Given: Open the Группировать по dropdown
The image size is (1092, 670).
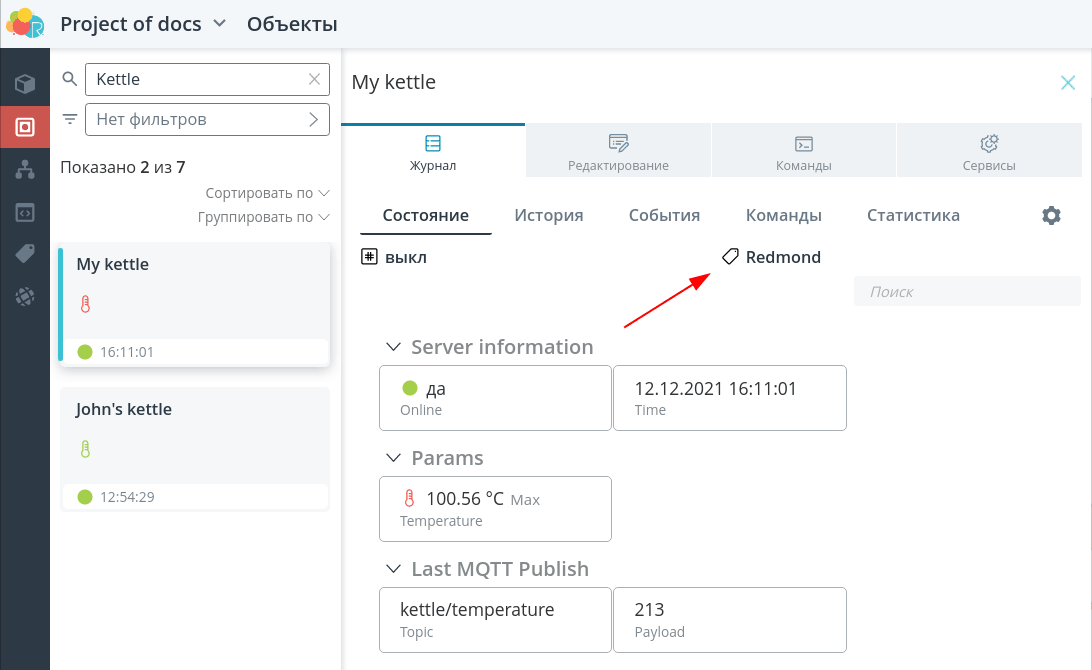Looking at the screenshot, I should tap(263, 217).
